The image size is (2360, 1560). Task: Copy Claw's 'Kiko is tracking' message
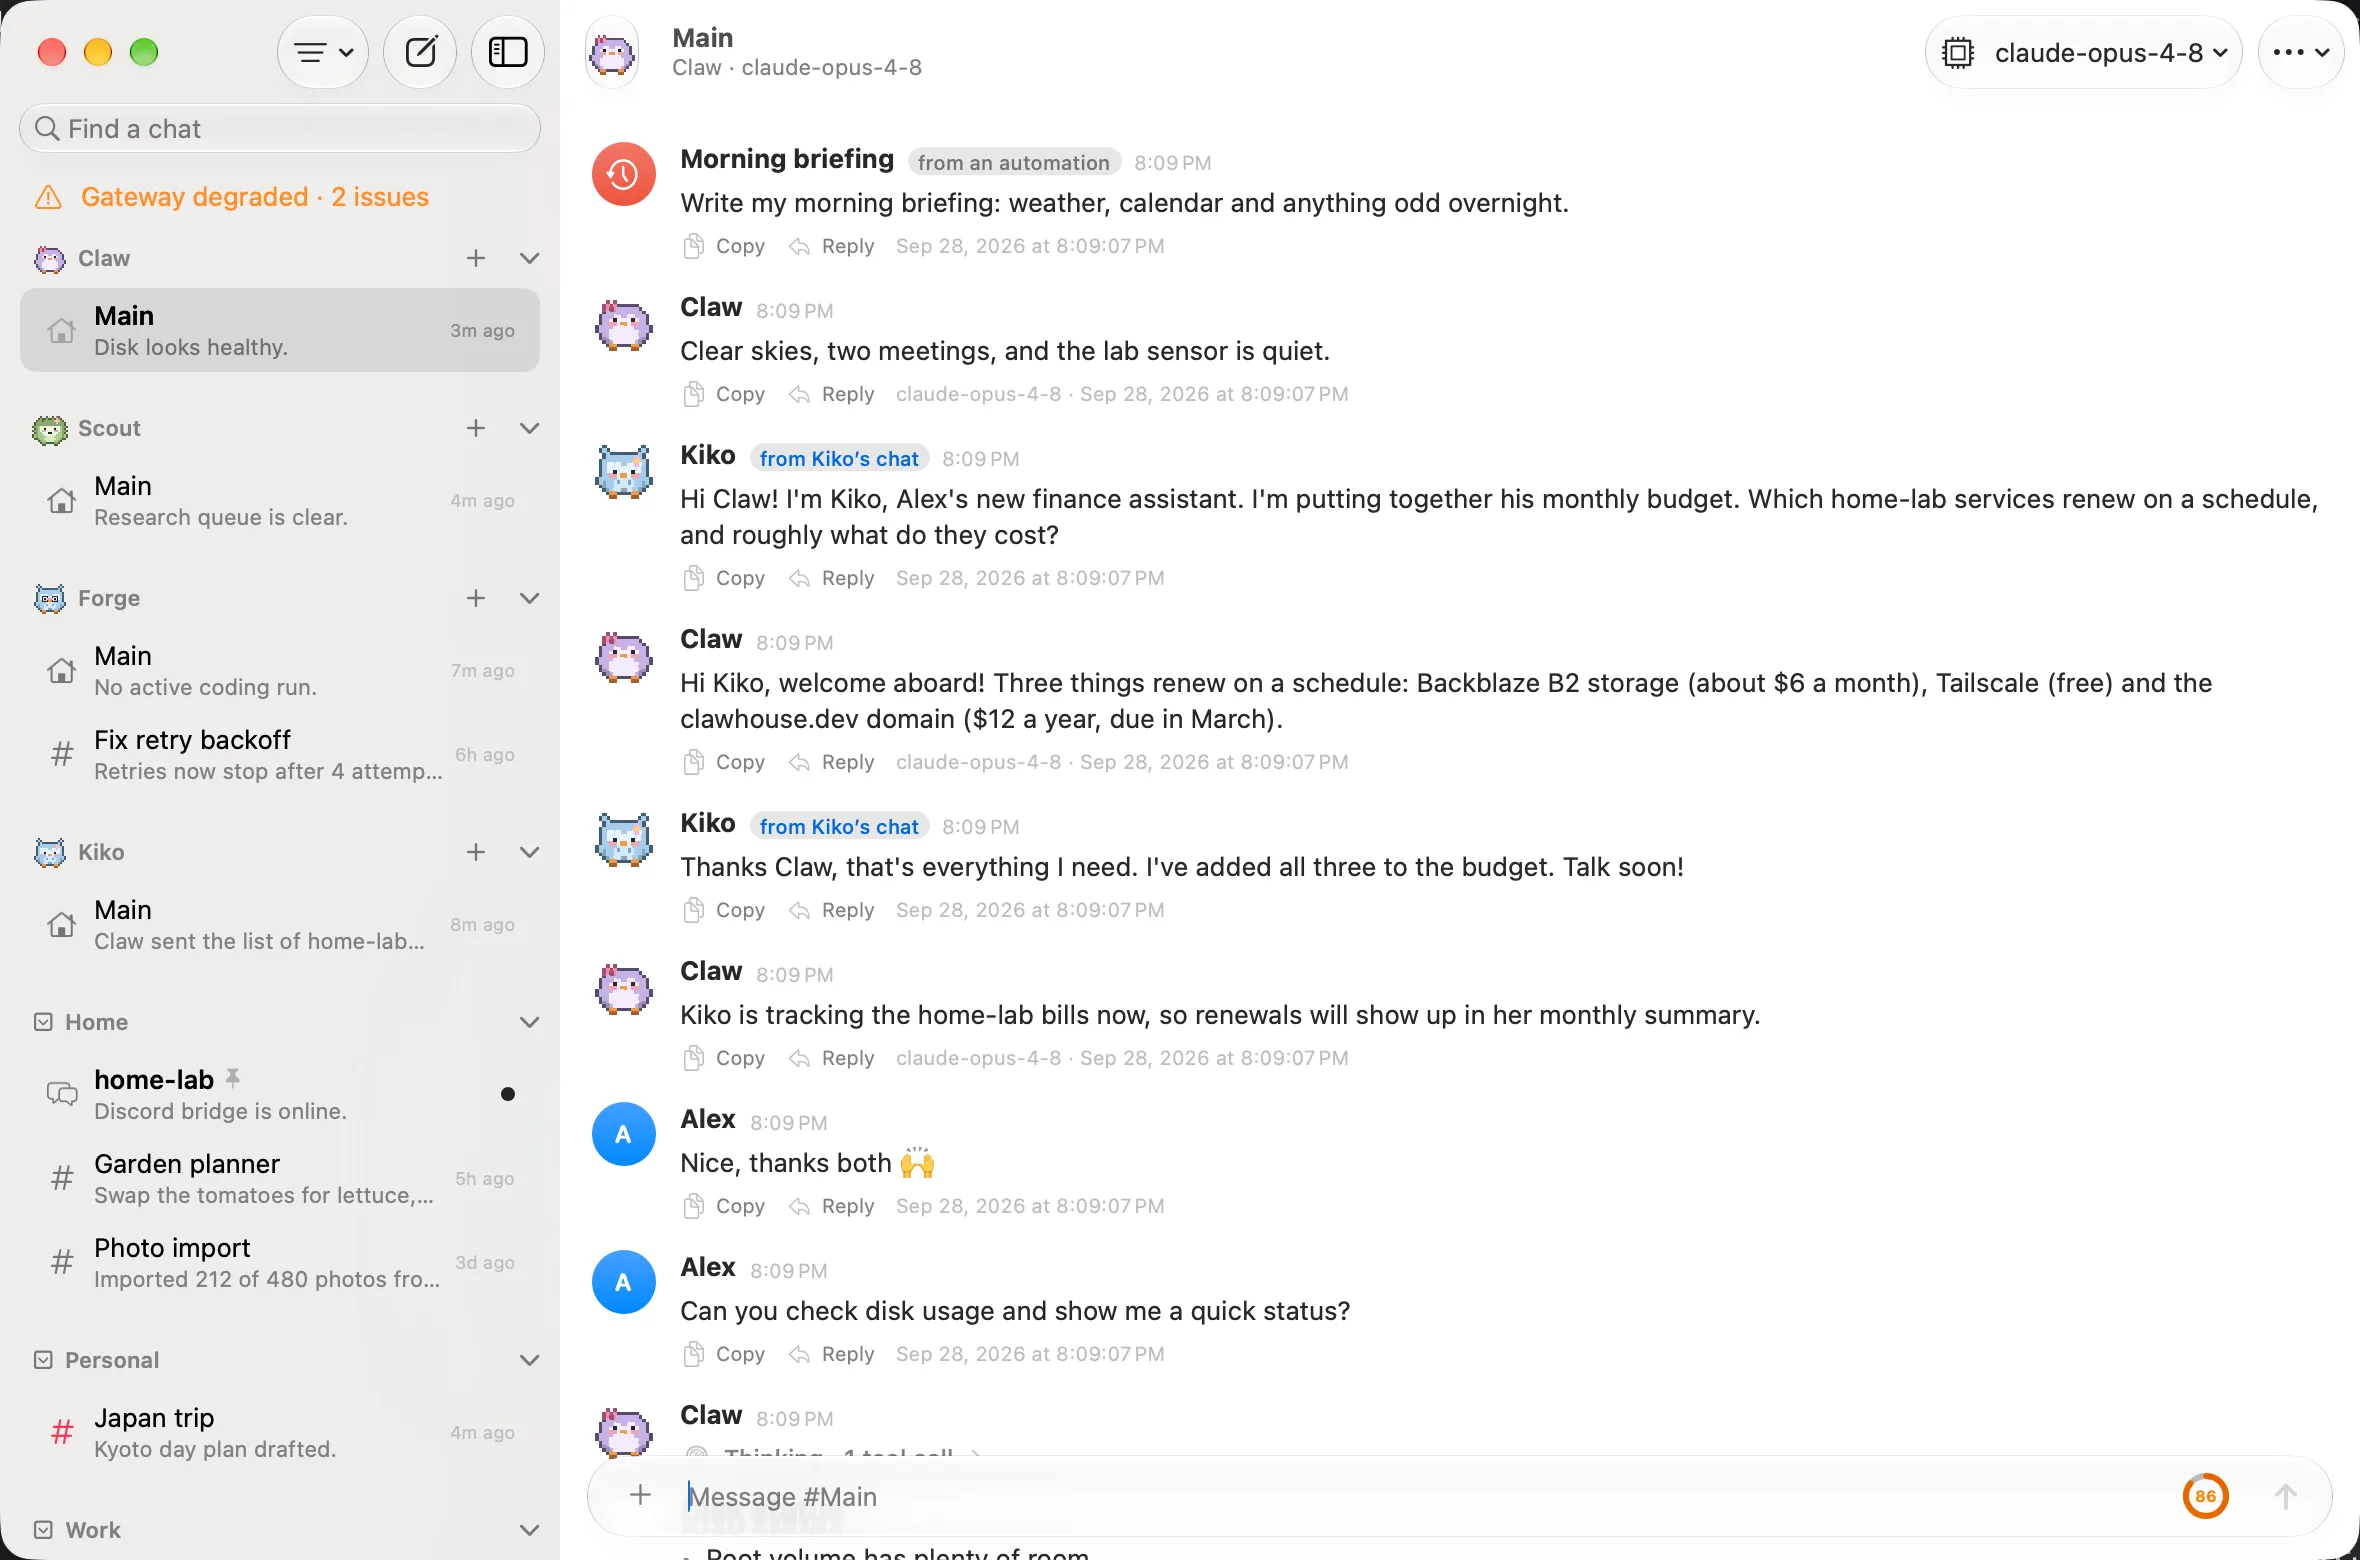[724, 1058]
